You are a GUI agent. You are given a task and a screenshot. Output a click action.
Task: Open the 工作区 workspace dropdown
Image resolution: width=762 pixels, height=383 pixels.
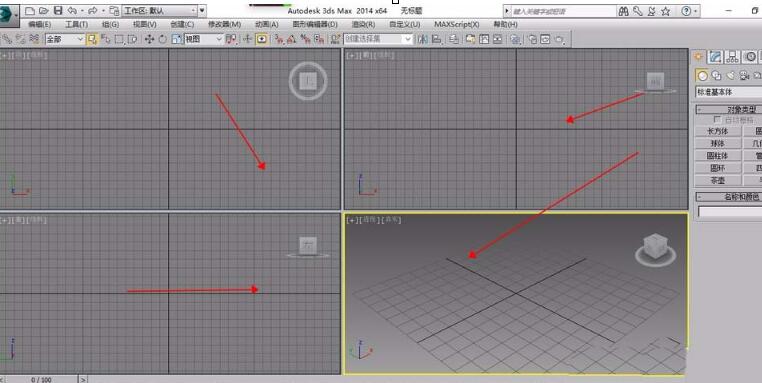click(x=159, y=10)
